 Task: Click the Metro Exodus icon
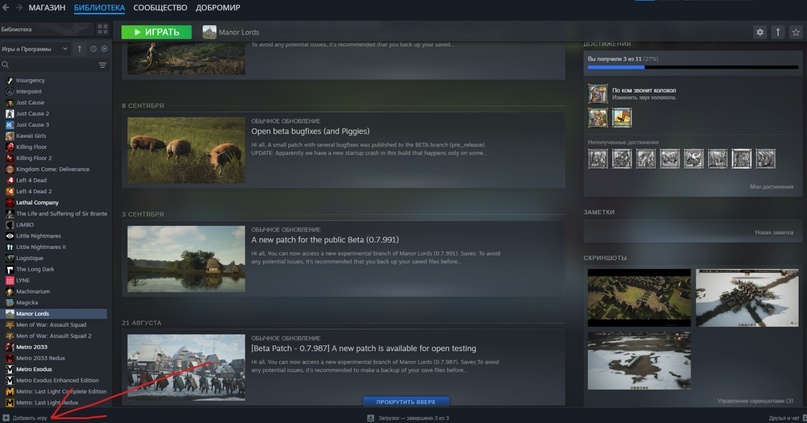pyautogui.click(x=10, y=369)
